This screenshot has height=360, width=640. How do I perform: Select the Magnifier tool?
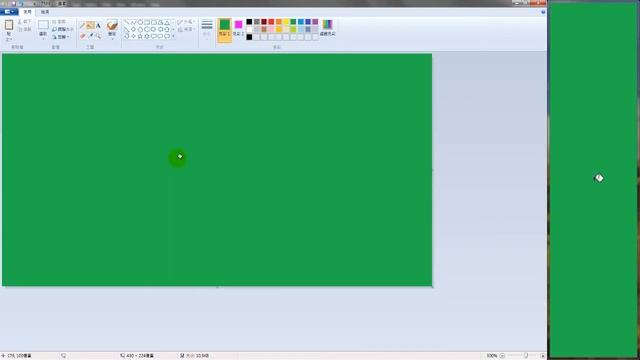[x=98, y=36]
